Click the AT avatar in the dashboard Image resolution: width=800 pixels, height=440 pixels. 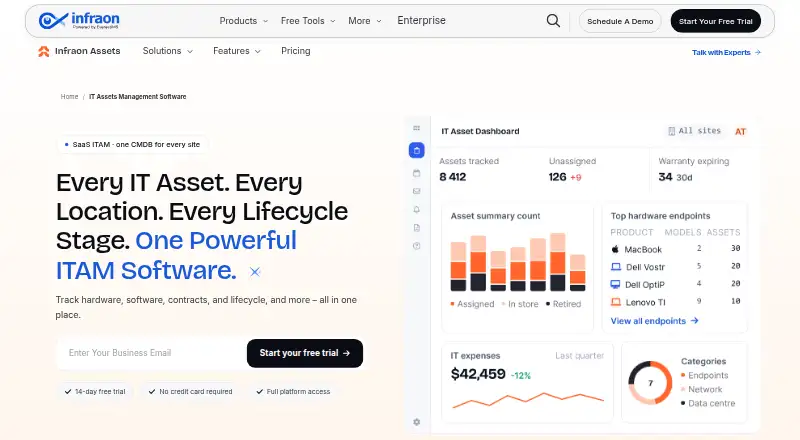point(740,132)
